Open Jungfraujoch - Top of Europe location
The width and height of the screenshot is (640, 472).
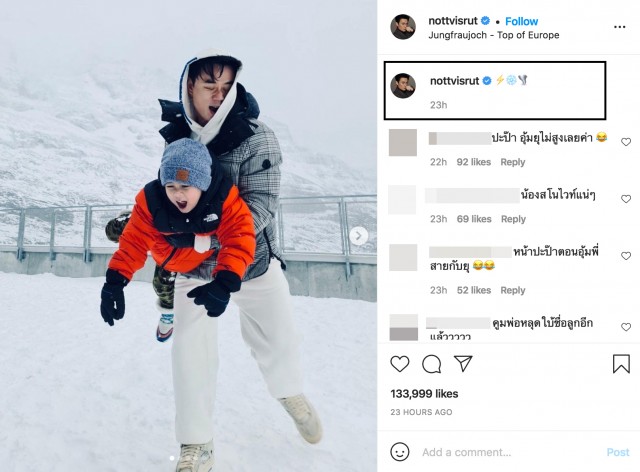coord(493,35)
